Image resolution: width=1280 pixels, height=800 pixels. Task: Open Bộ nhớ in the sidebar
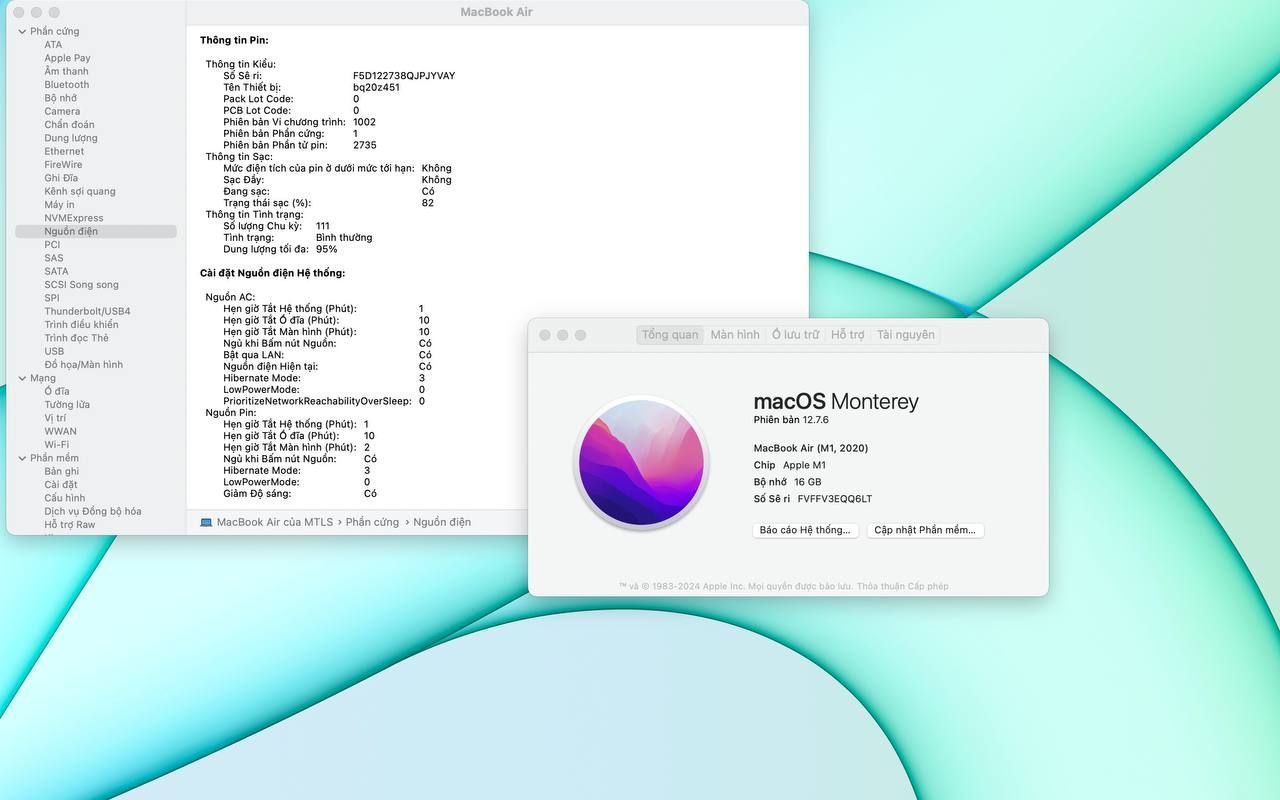(60, 98)
